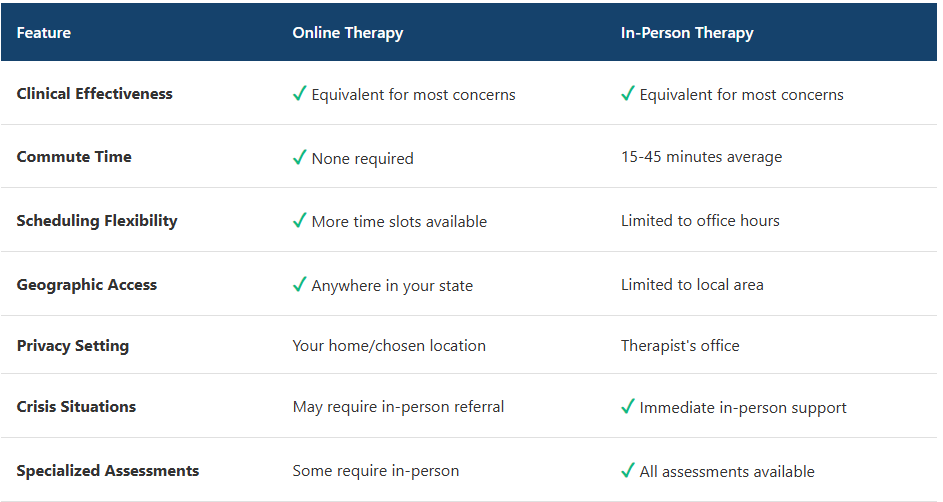943x502 pixels.
Task: Click the 15-45 minutes average cell
Action: pyautogui.click(x=701, y=156)
